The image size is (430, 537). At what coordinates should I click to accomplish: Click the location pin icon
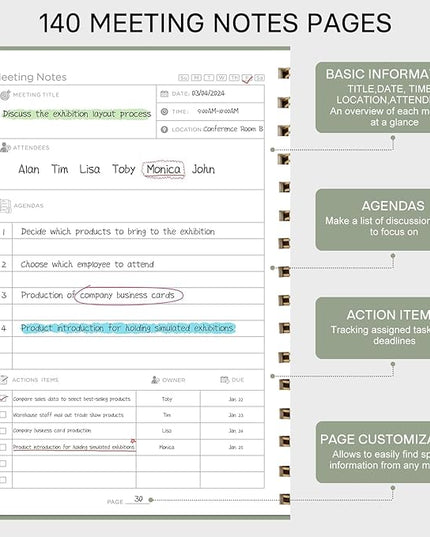pos(164,129)
